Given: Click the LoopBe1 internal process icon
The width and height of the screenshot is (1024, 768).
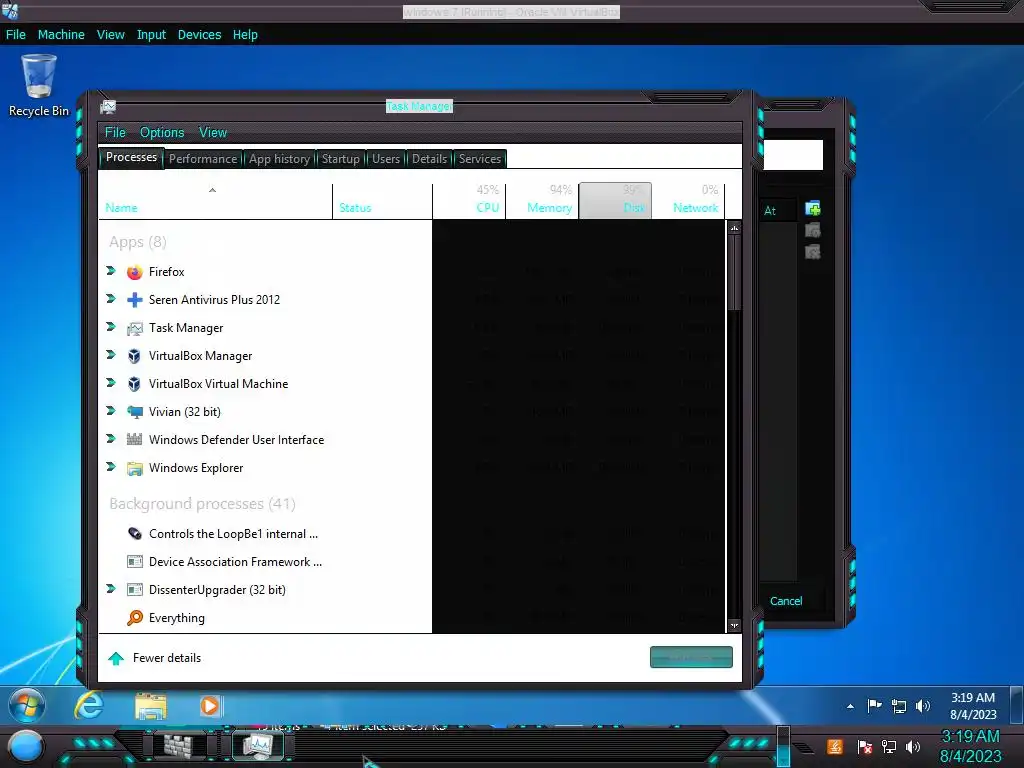Looking at the screenshot, I should coord(135,534).
